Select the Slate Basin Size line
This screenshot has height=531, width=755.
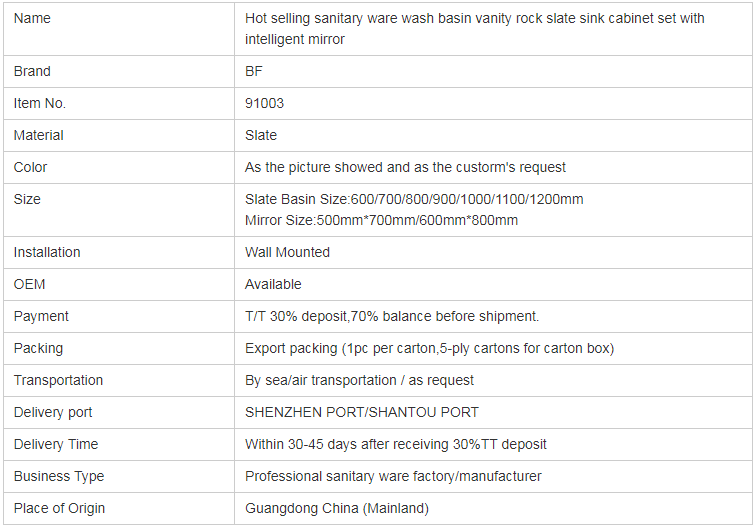pos(414,199)
